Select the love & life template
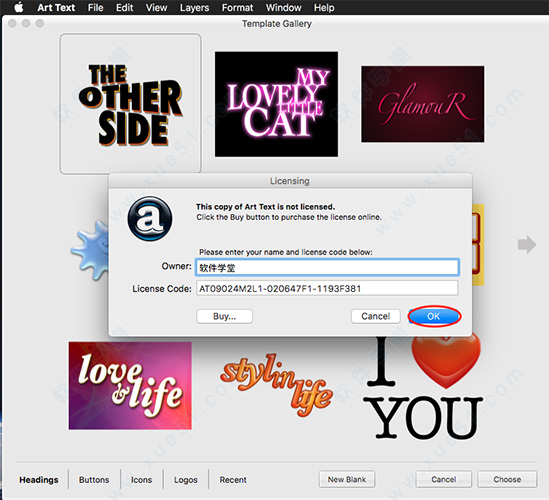This screenshot has width=549, height=500. click(130, 386)
